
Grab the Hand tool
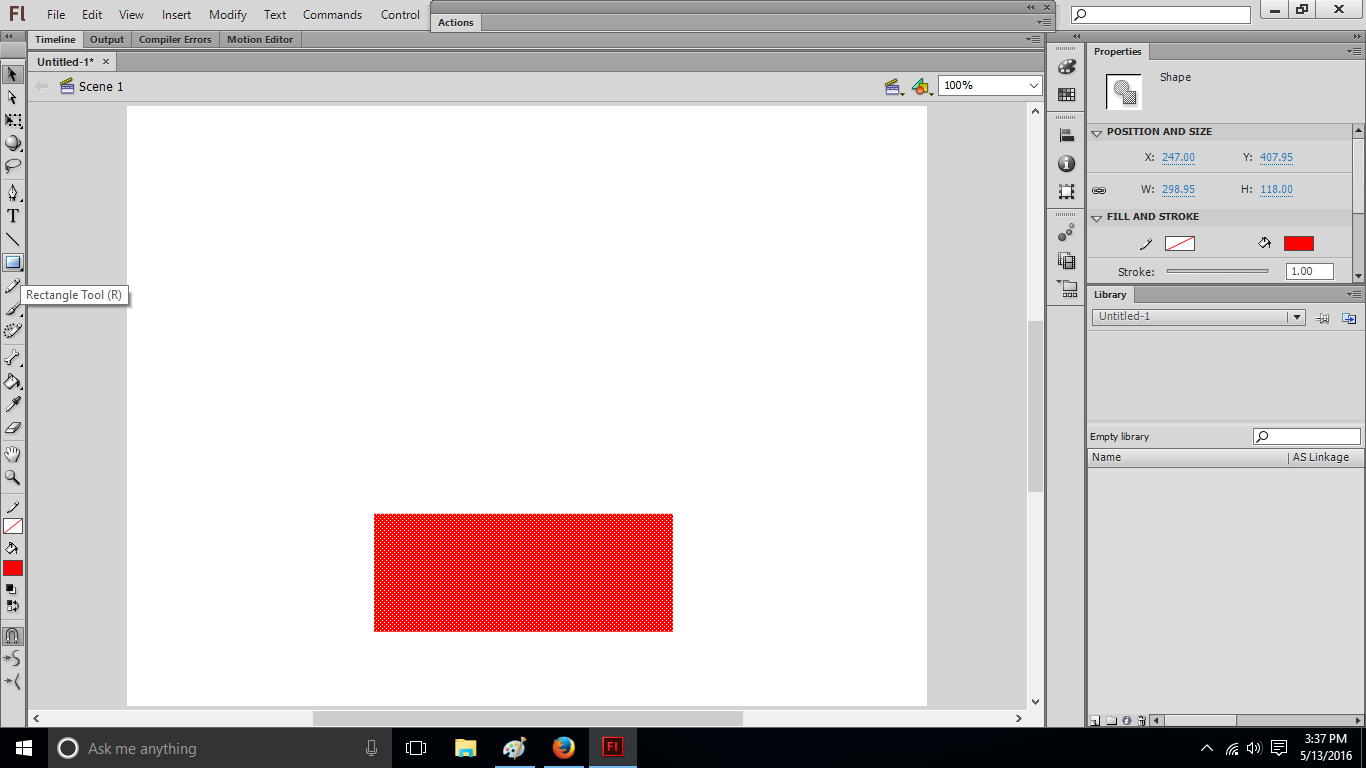pyautogui.click(x=13, y=452)
